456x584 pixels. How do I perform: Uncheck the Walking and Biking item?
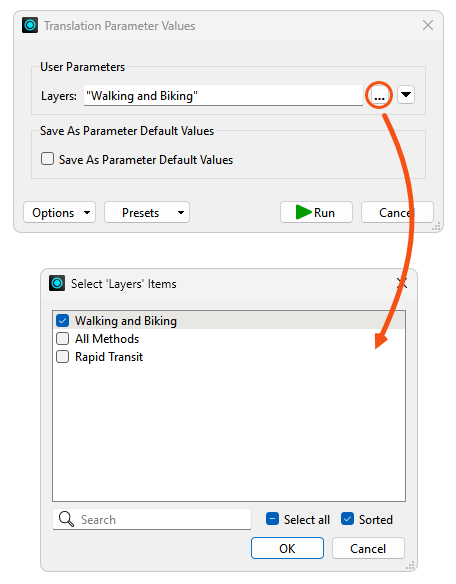click(x=63, y=320)
